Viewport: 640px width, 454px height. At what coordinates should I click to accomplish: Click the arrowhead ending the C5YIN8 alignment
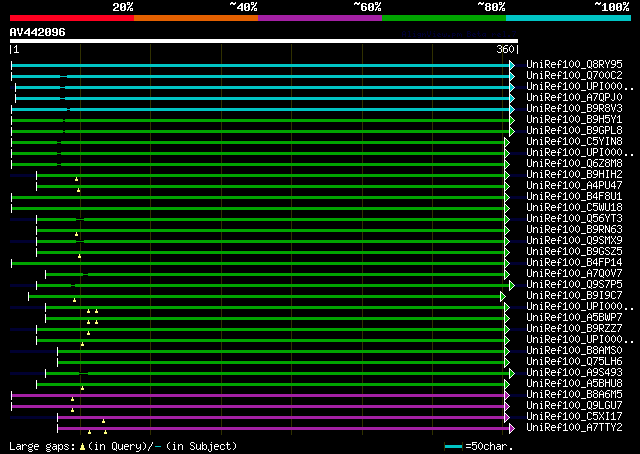tap(507, 142)
